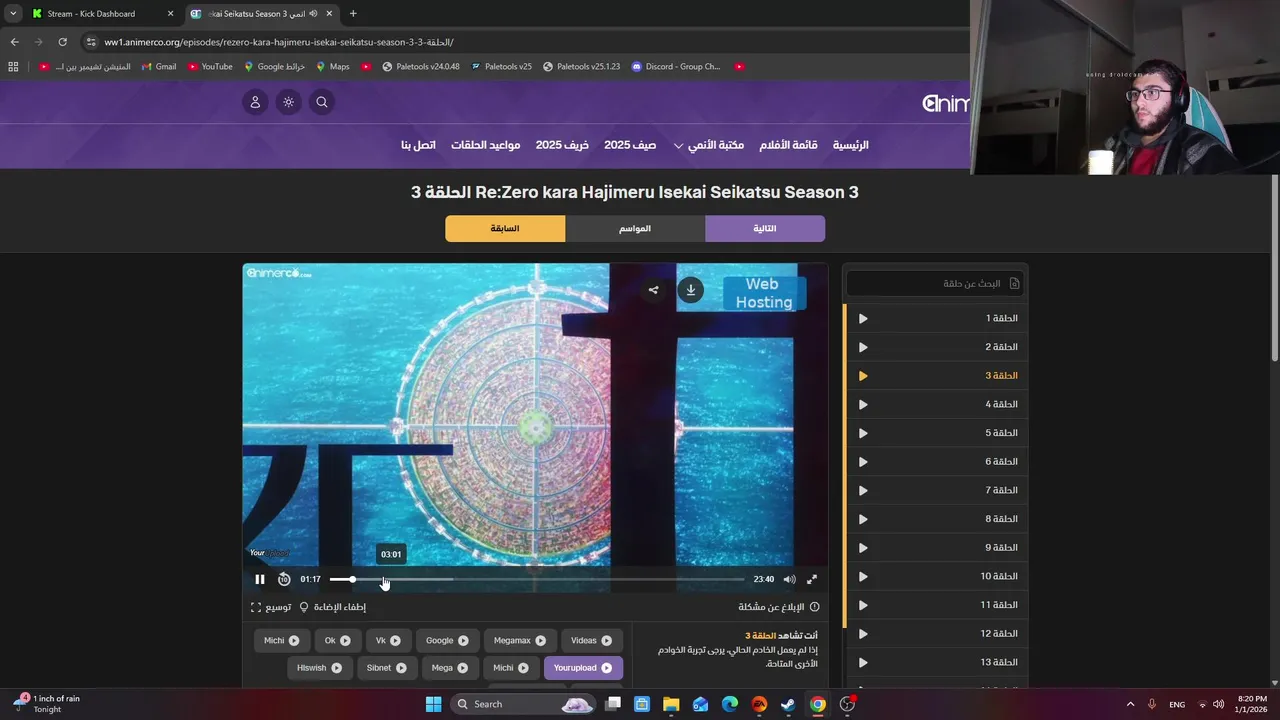Open the tab search dropdown
Image resolution: width=1280 pixels, height=720 pixels.
pyautogui.click(x=13, y=14)
